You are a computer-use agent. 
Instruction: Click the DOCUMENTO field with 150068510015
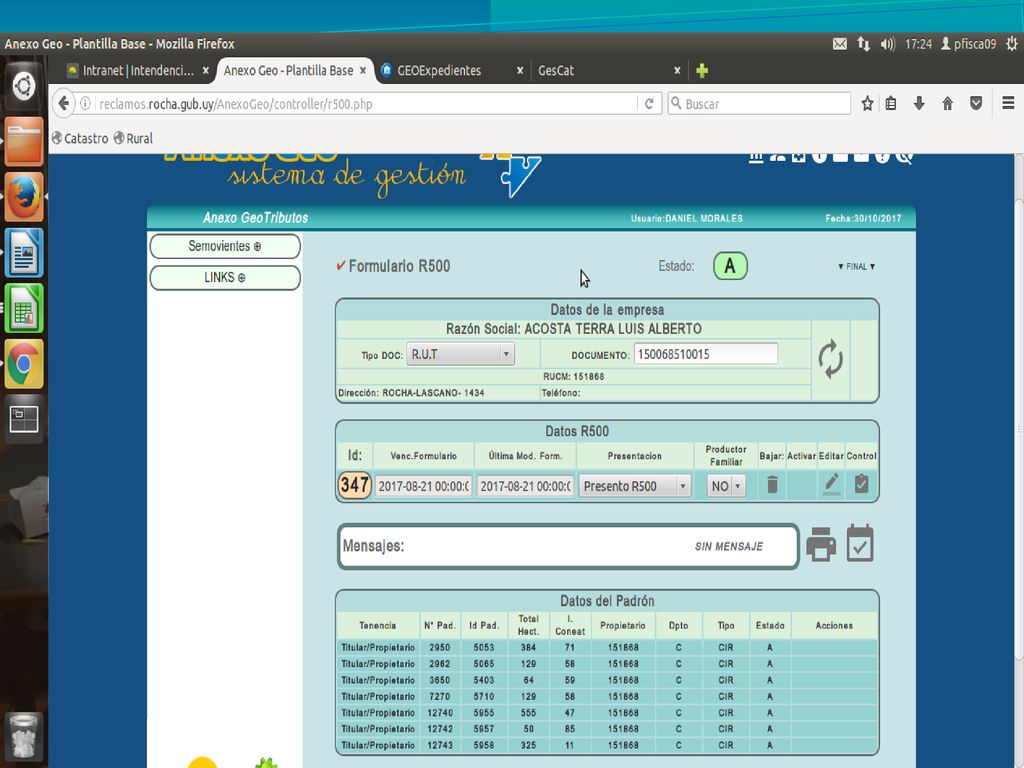coord(706,354)
